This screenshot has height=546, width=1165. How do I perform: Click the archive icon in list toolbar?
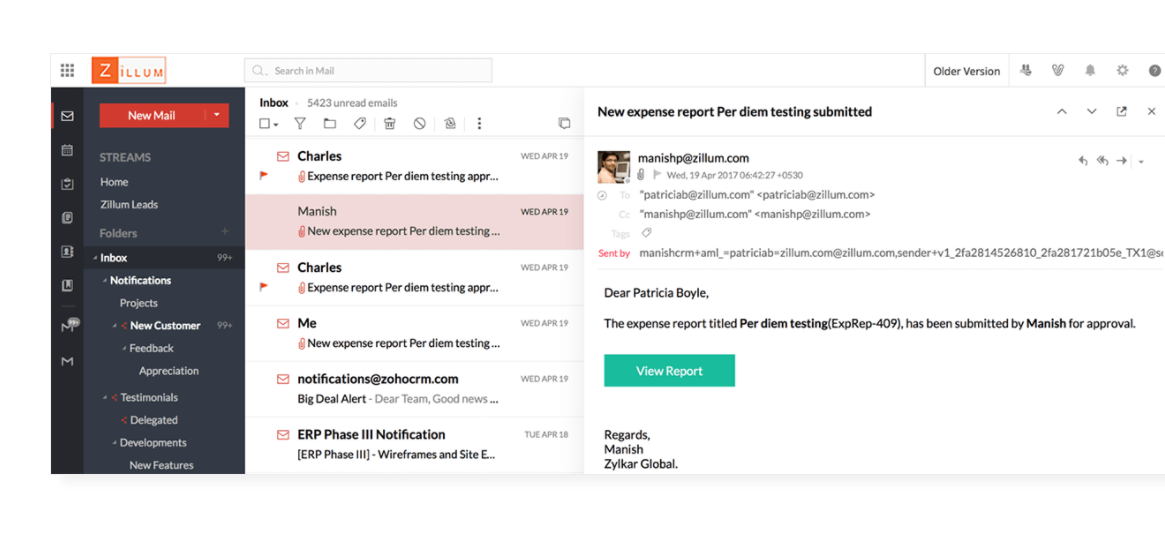coord(450,124)
